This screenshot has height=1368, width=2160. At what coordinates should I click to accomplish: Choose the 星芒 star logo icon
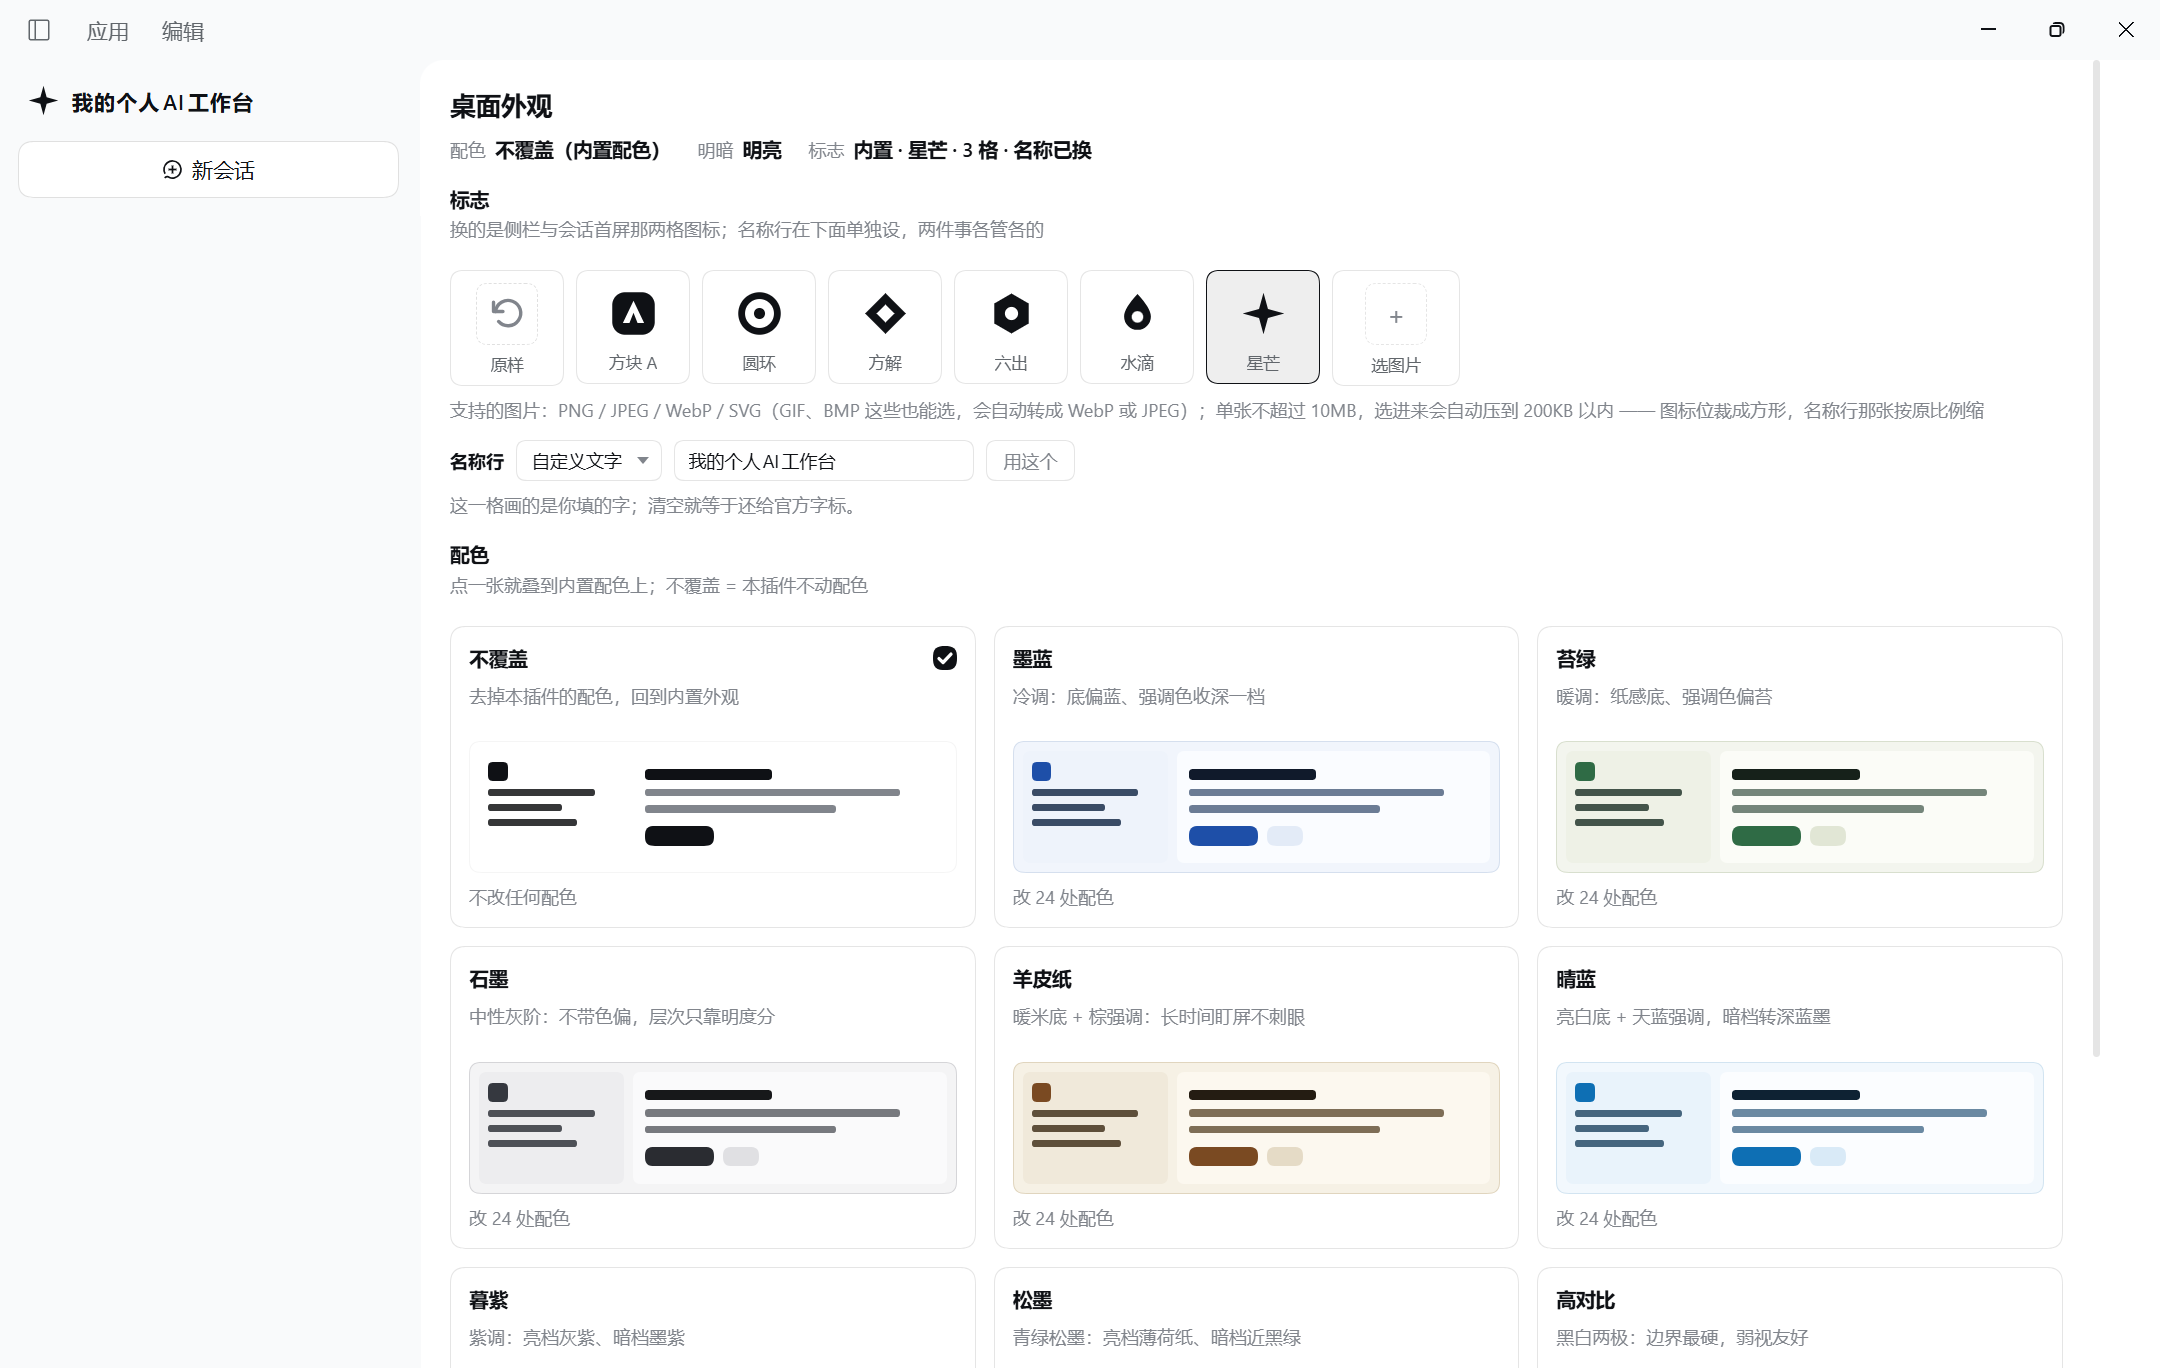[1263, 327]
